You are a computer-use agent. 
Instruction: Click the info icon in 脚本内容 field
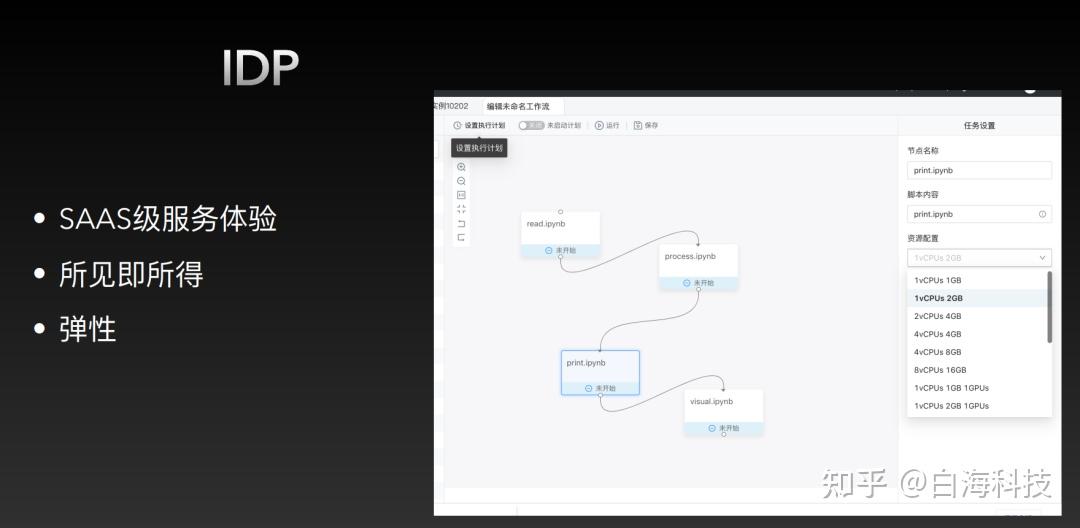point(1042,214)
